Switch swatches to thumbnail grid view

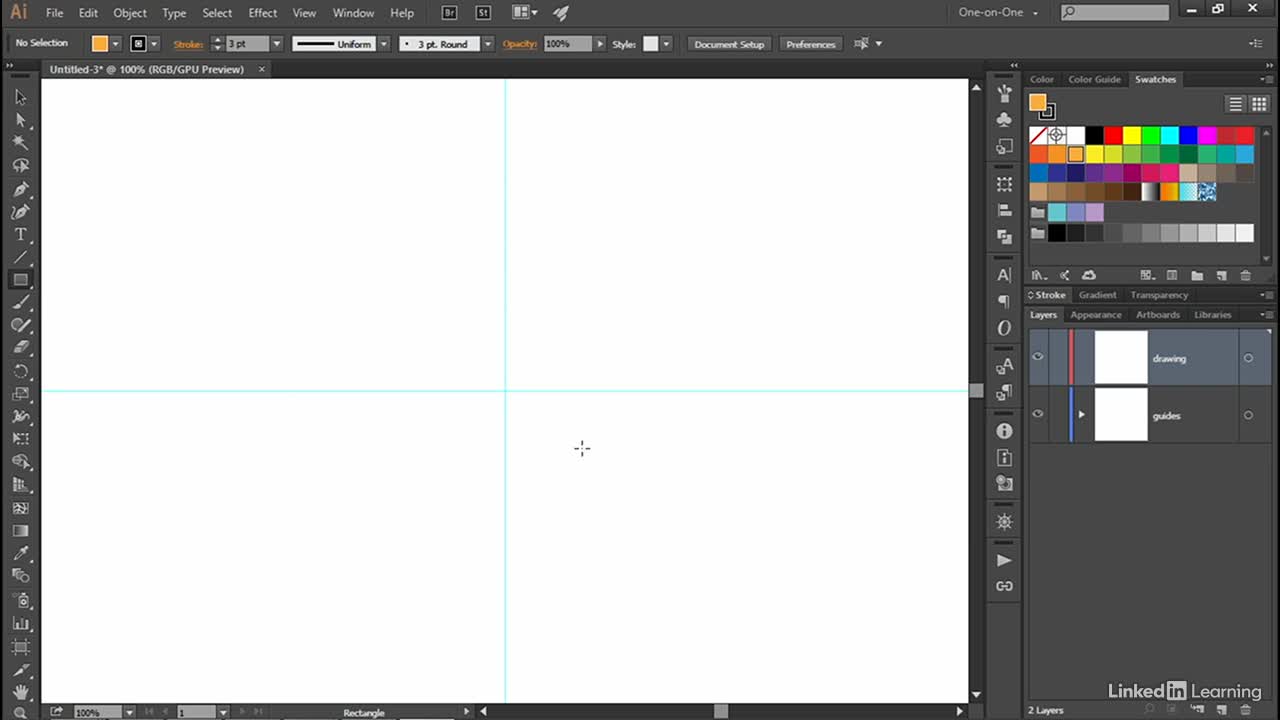click(x=1259, y=104)
